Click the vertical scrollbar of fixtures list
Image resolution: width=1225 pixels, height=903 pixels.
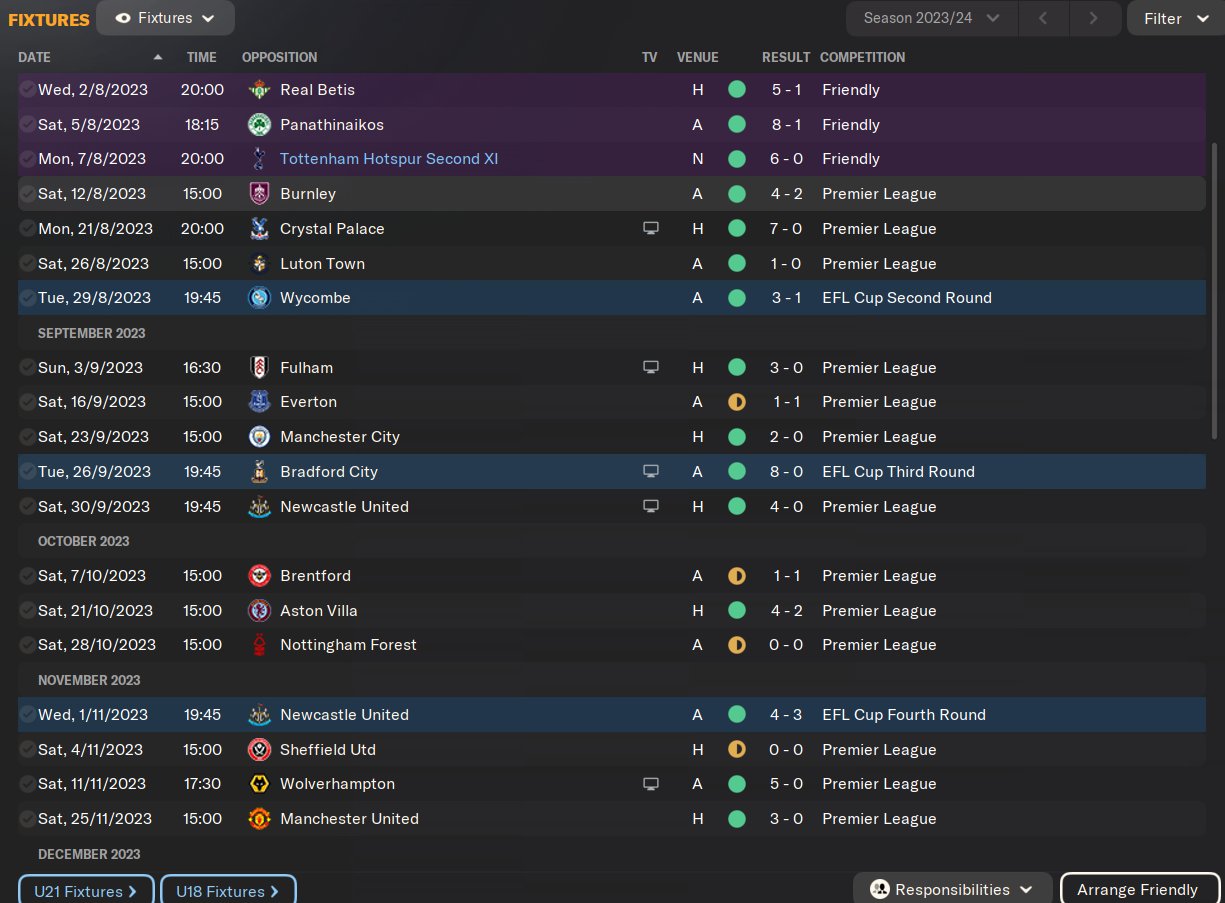(x=1215, y=290)
